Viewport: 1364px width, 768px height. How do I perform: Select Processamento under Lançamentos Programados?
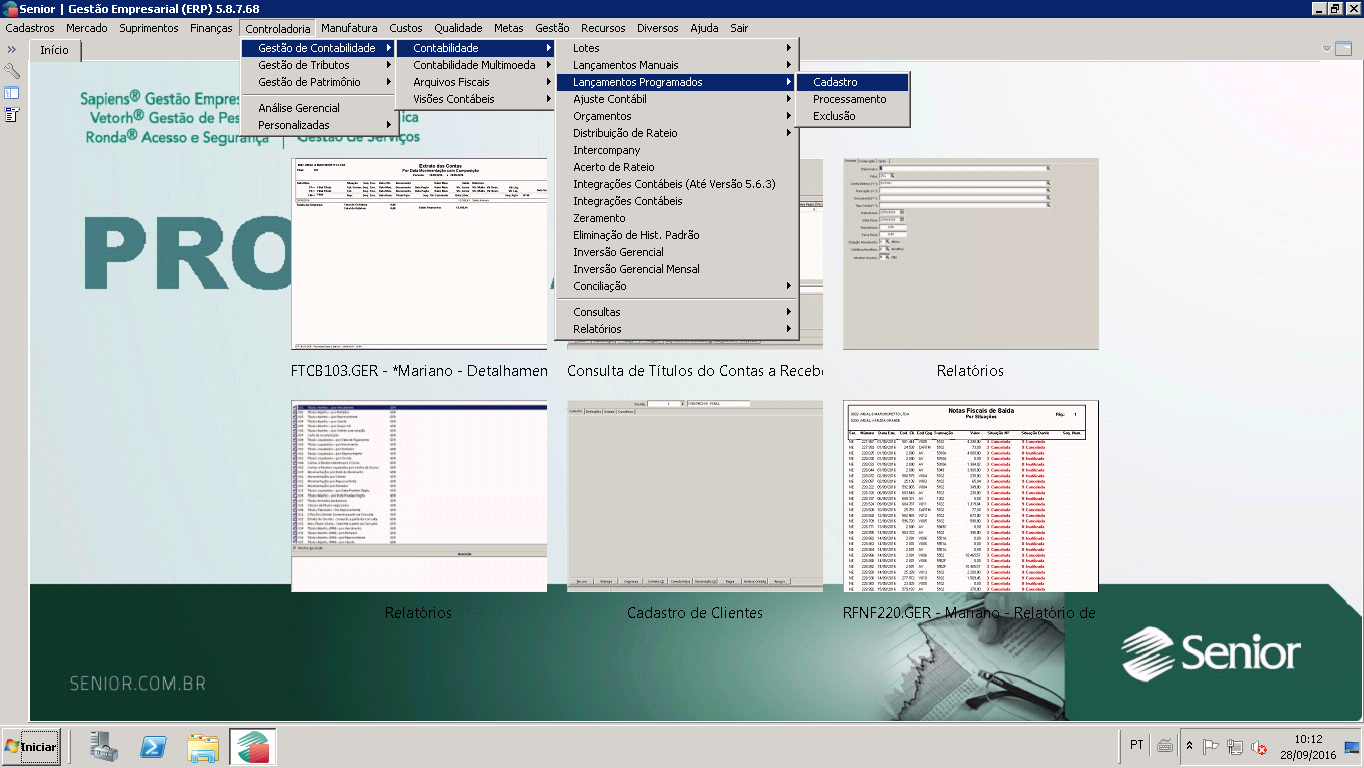tap(853, 99)
